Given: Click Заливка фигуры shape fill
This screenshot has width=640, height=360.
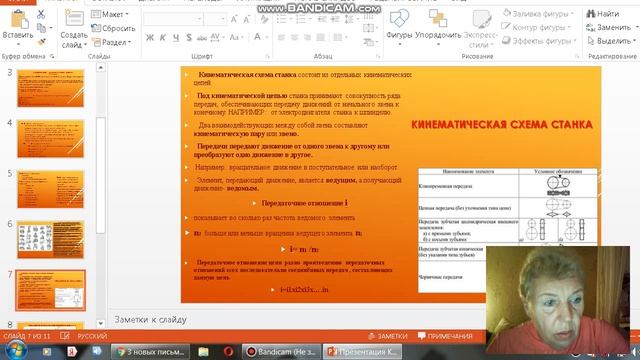Looking at the screenshot, I should coord(538,14).
